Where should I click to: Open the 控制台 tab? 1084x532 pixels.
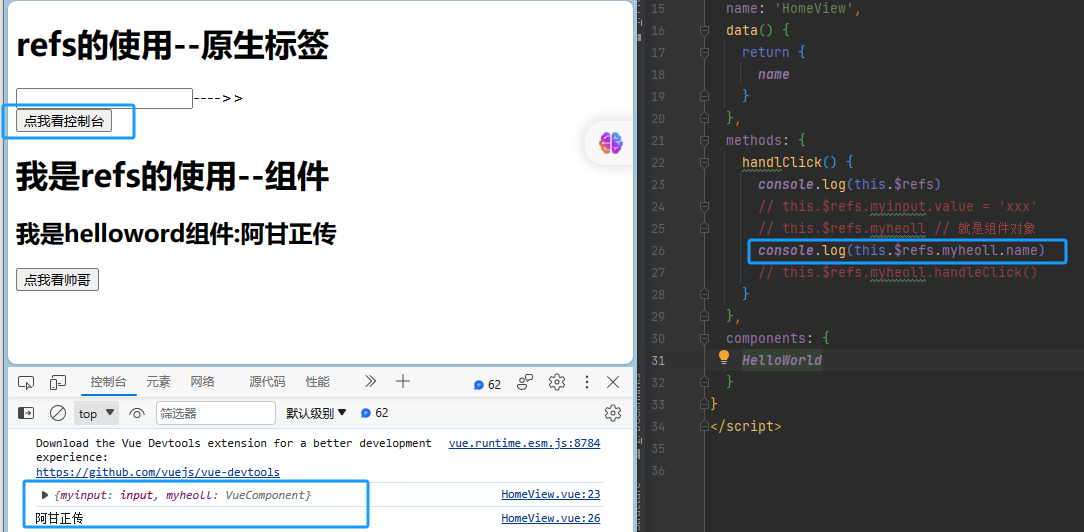pos(109,382)
